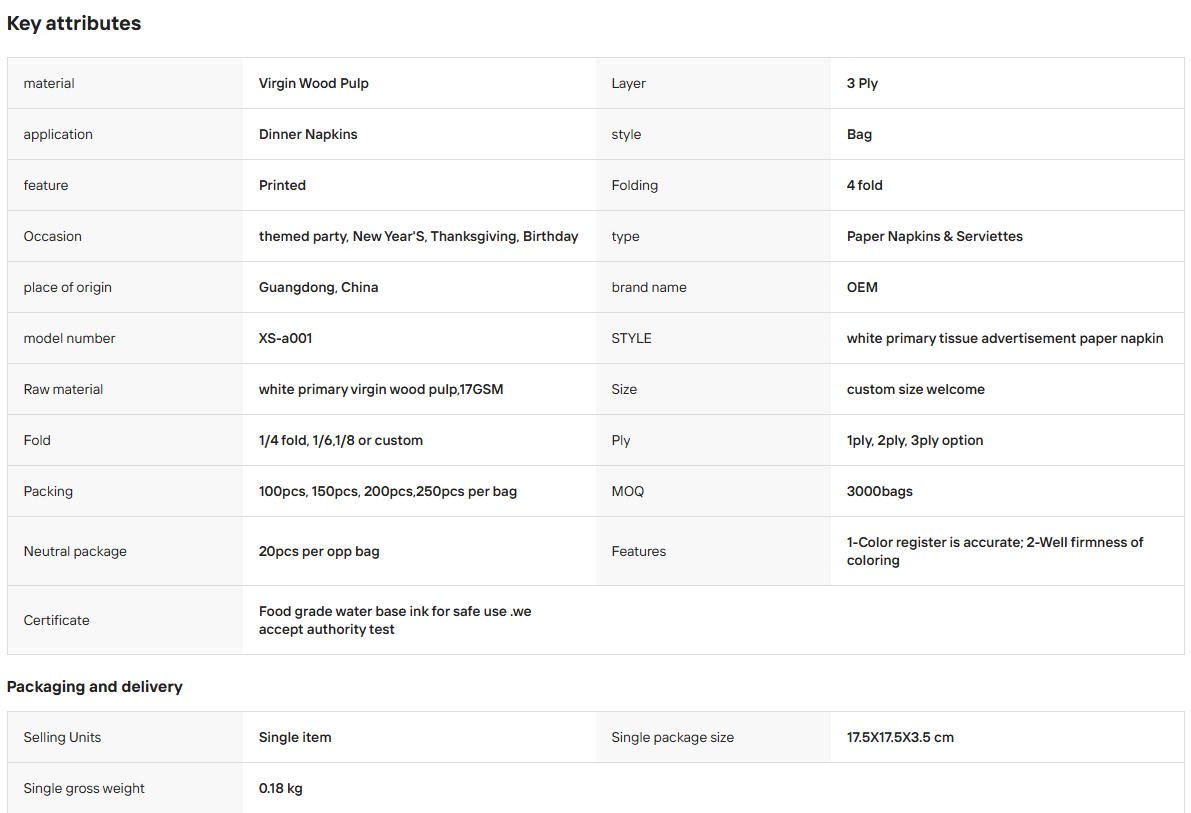Image resolution: width=1191 pixels, height=813 pixels.
Task: Select the 3000bags MOQ value
Action: coord(880,491)
